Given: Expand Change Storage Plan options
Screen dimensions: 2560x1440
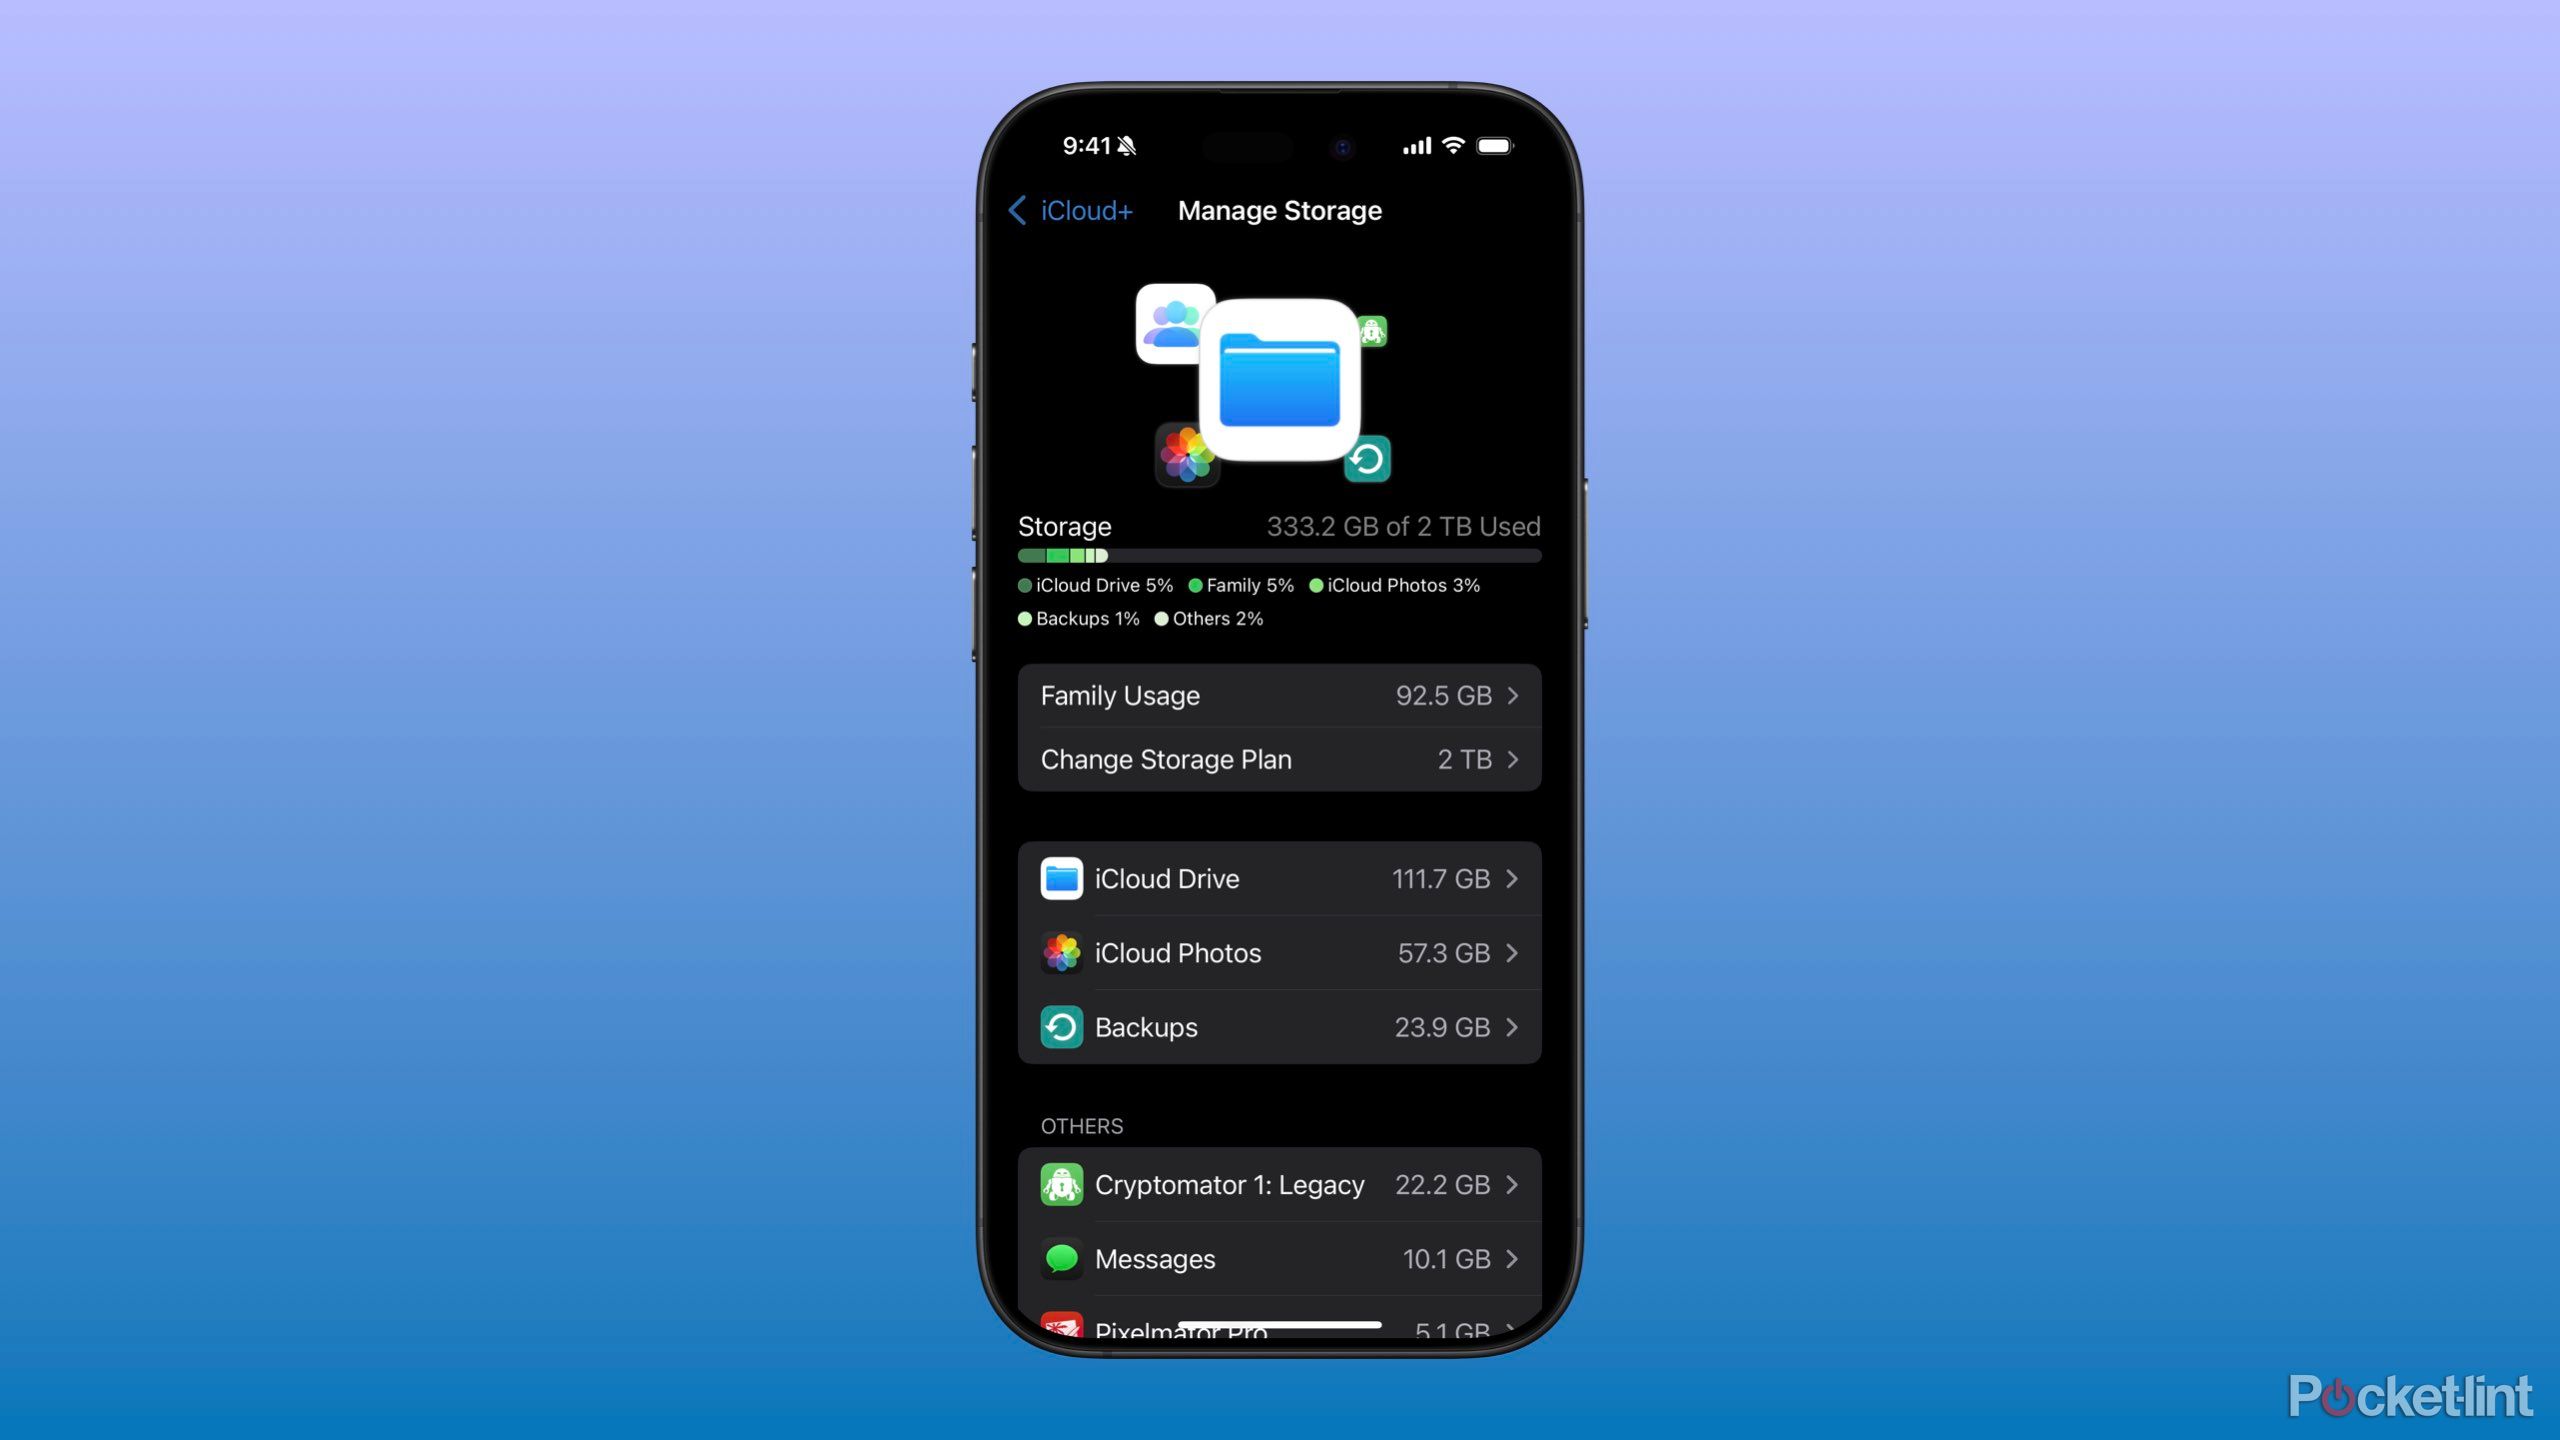Looking at the screenshot, I should pyautogui.click(x=1278, y=760).
